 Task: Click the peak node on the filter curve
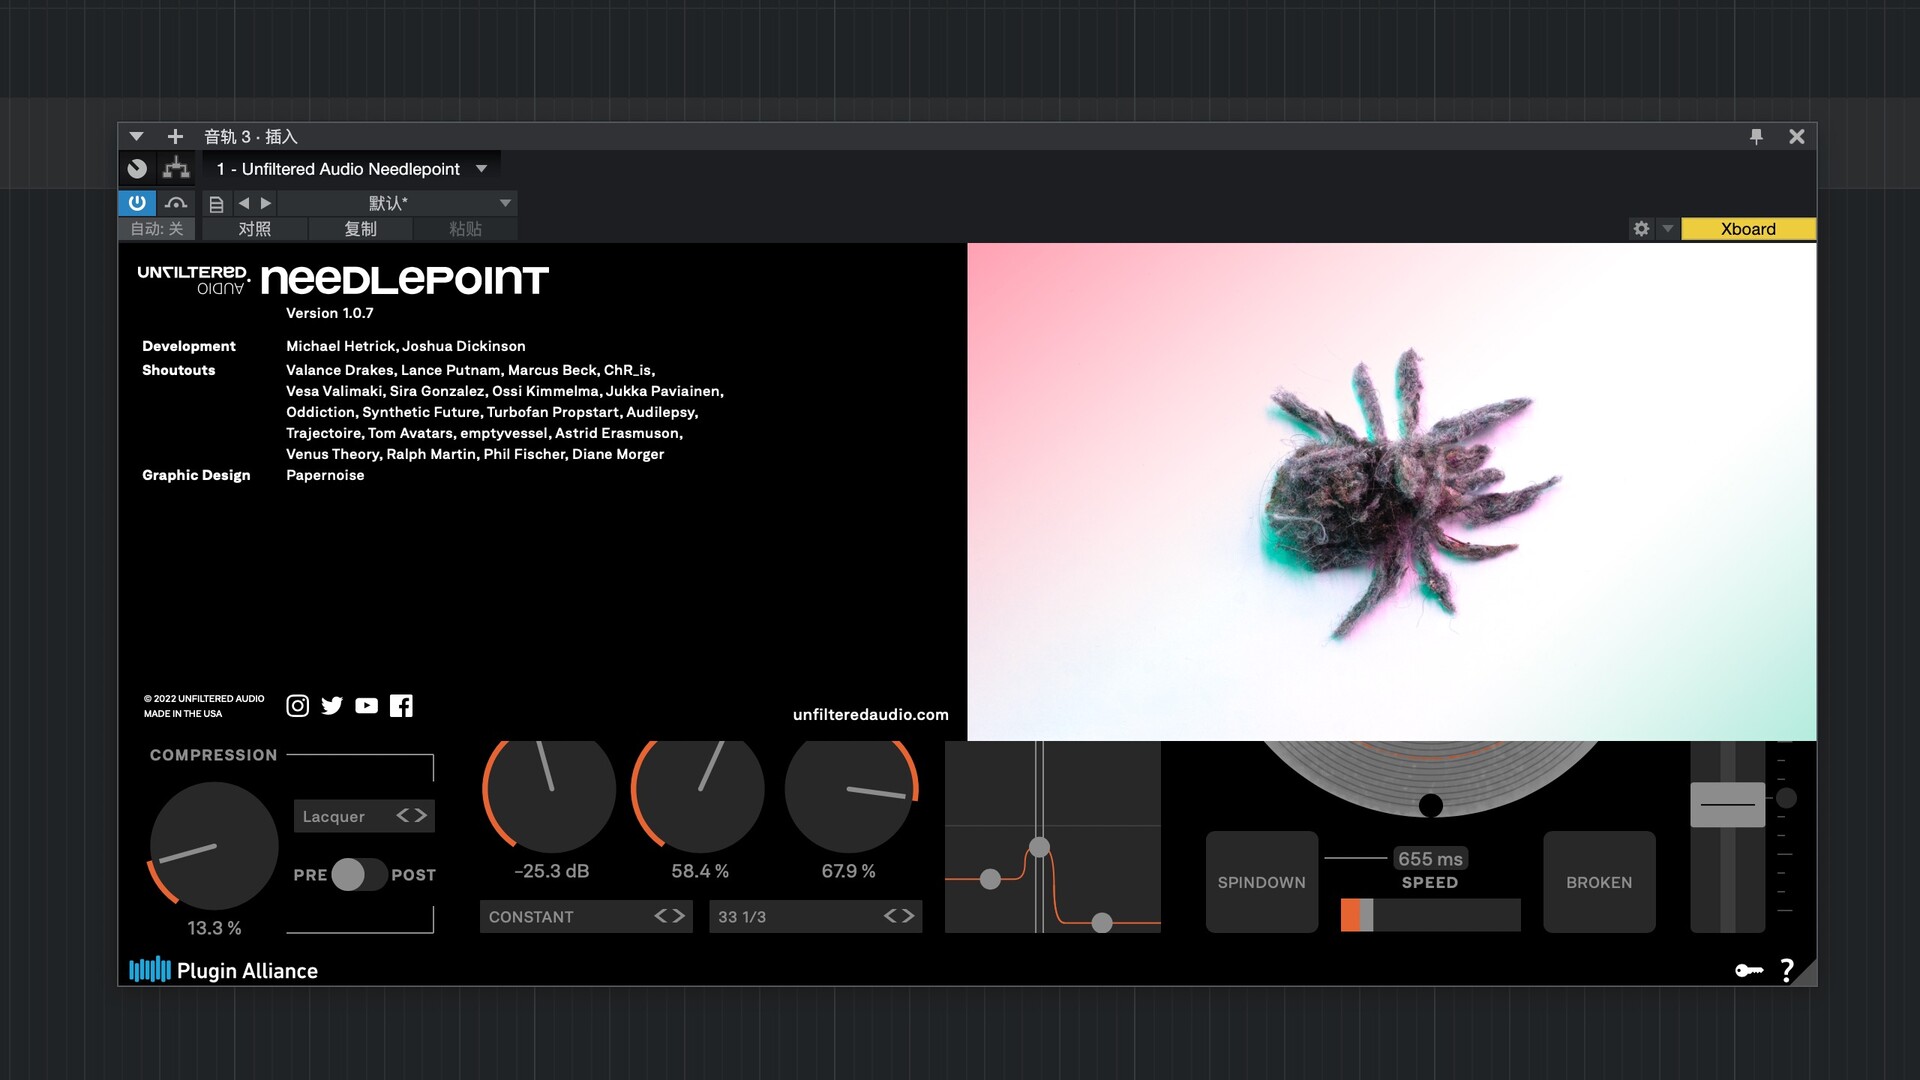pos(1039,847)
